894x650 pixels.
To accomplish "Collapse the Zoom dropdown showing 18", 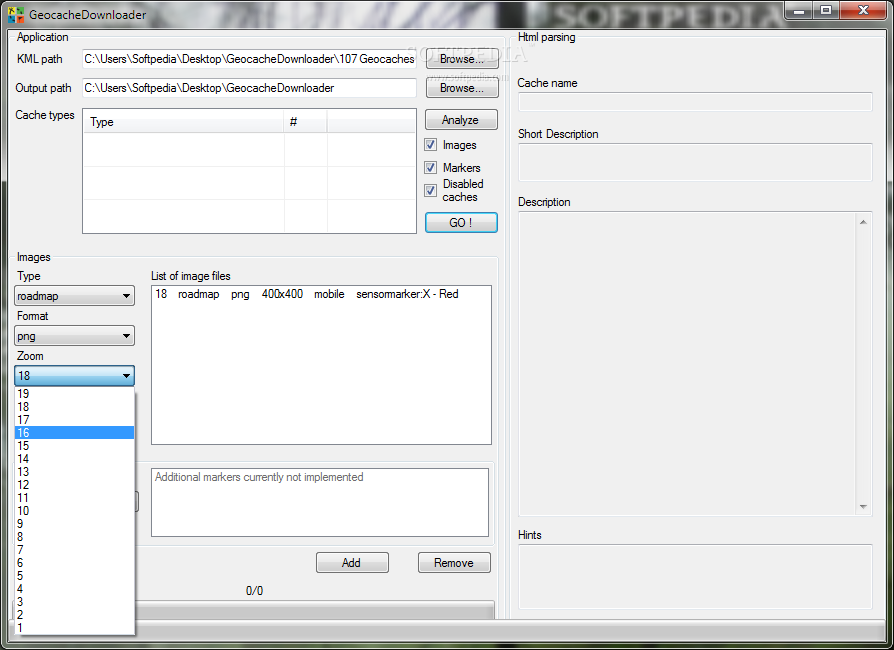I will click(75, 376).
